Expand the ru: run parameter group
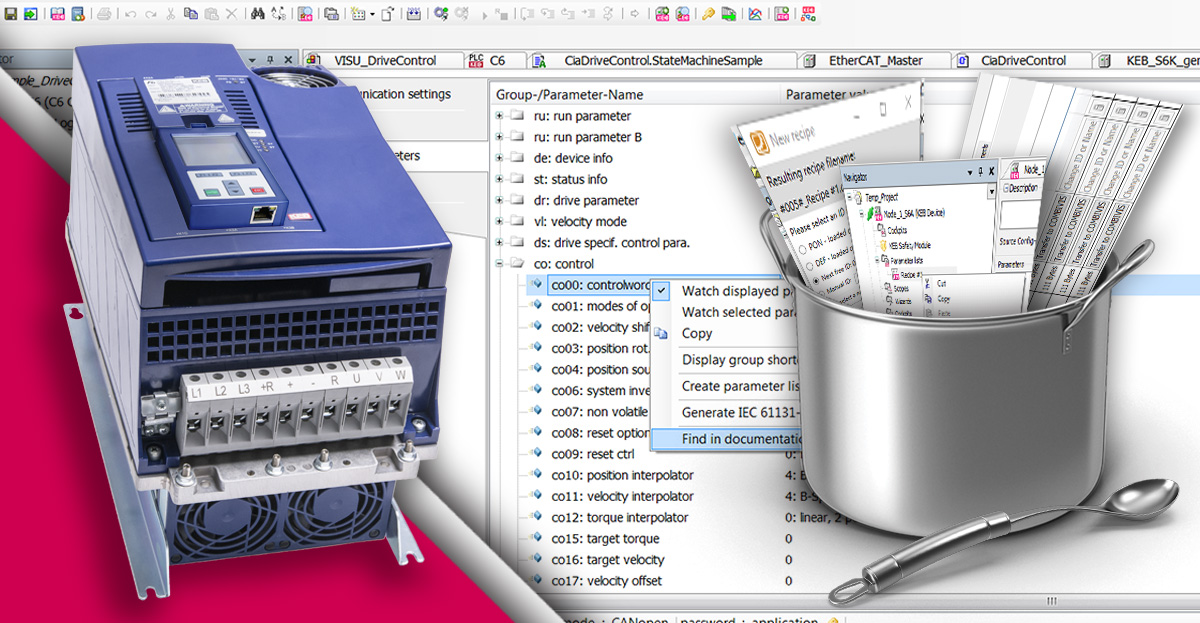Image resolution: width=1200 pixels, height=623 pixels. click(500, 116)
